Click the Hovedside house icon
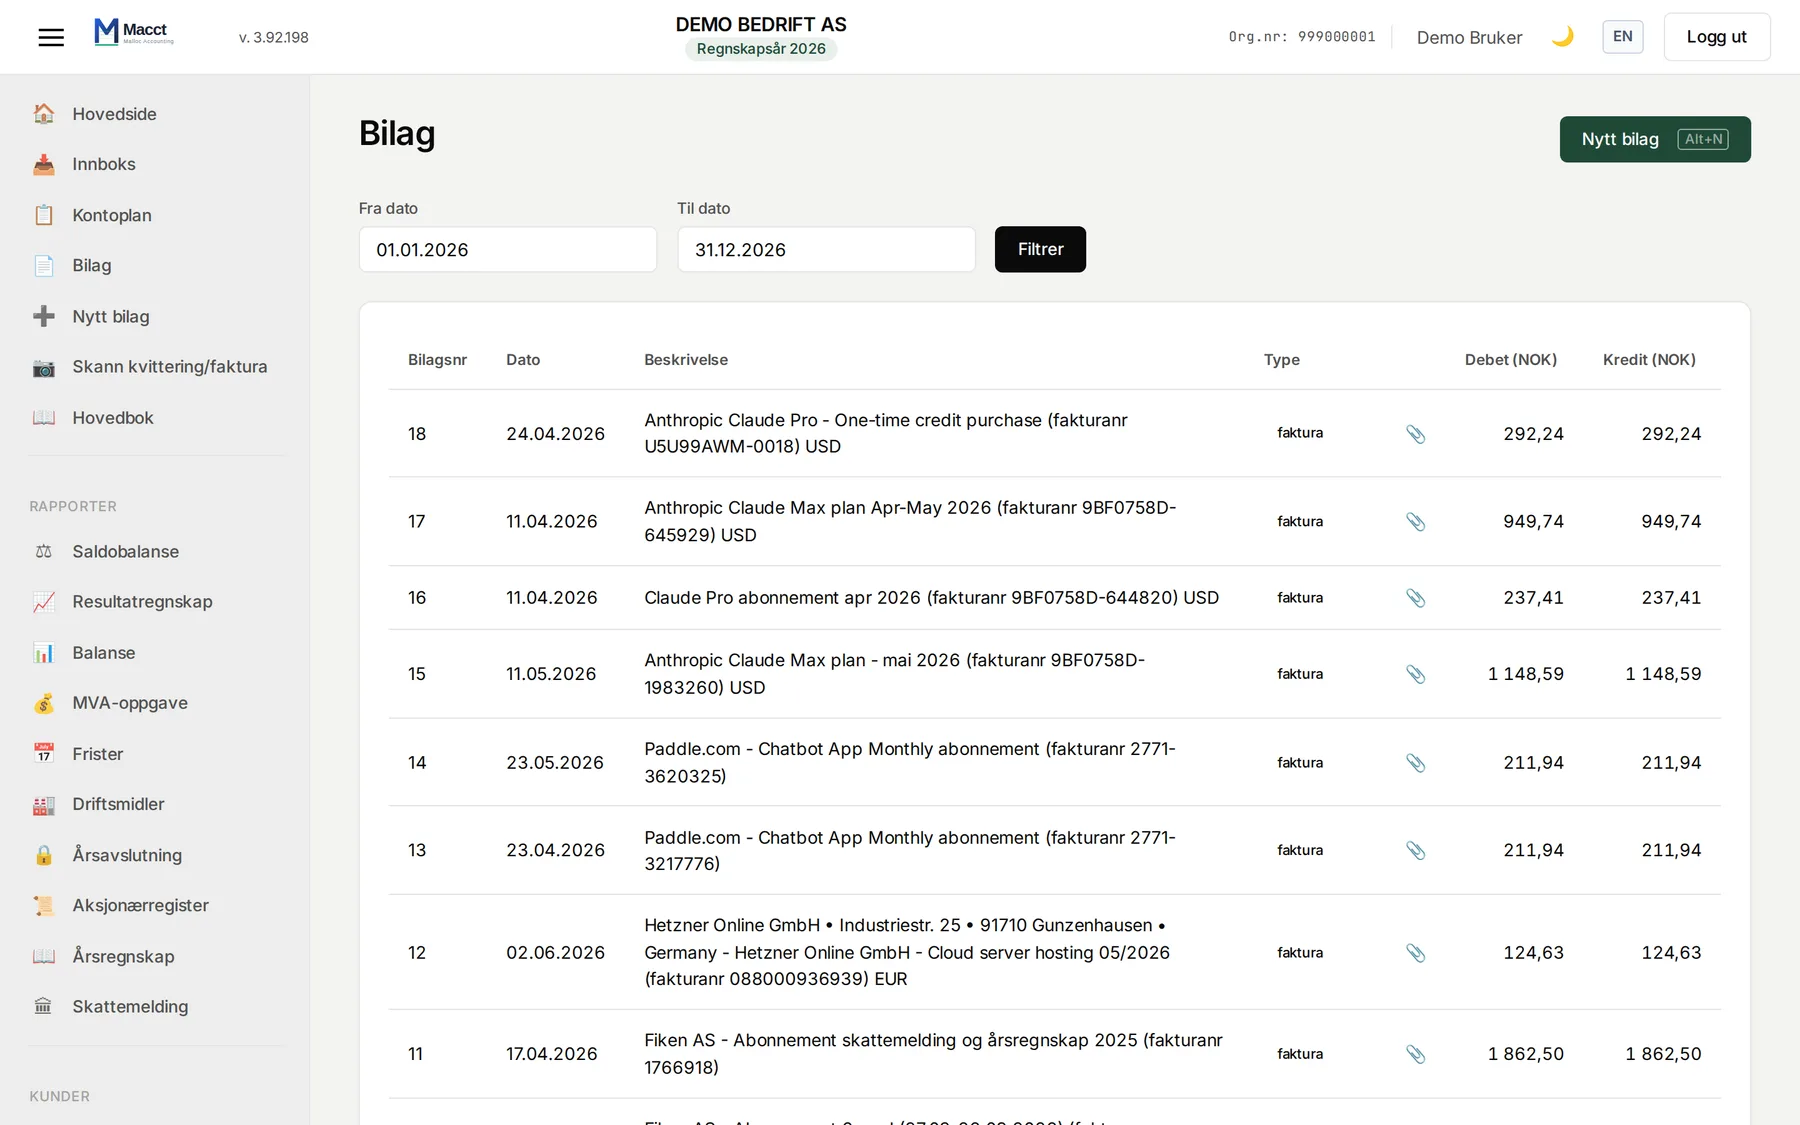 point(44,114)
